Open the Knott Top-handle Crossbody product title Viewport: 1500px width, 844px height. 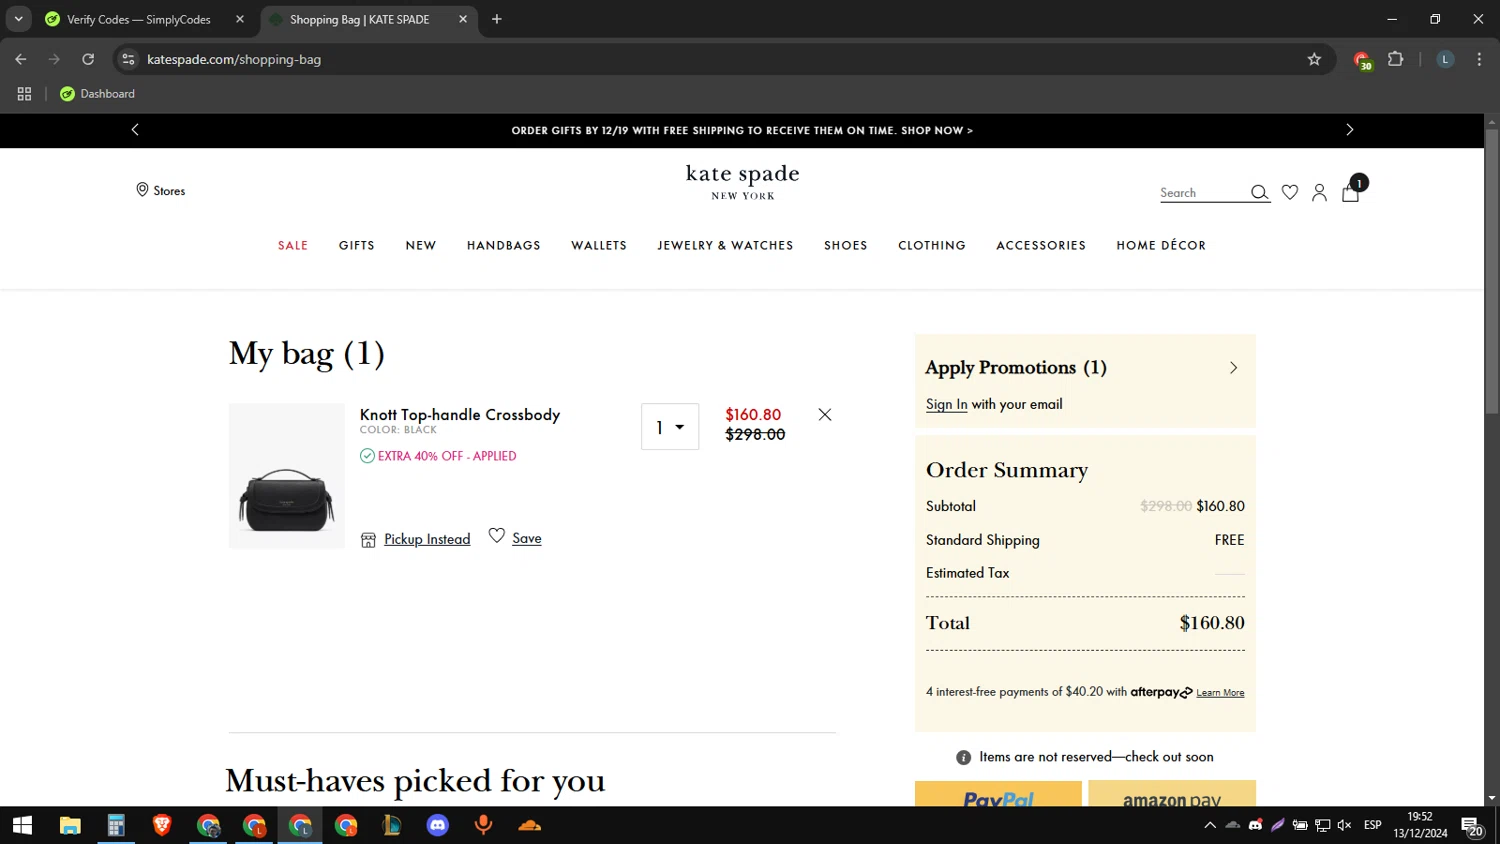click(460, 414)
